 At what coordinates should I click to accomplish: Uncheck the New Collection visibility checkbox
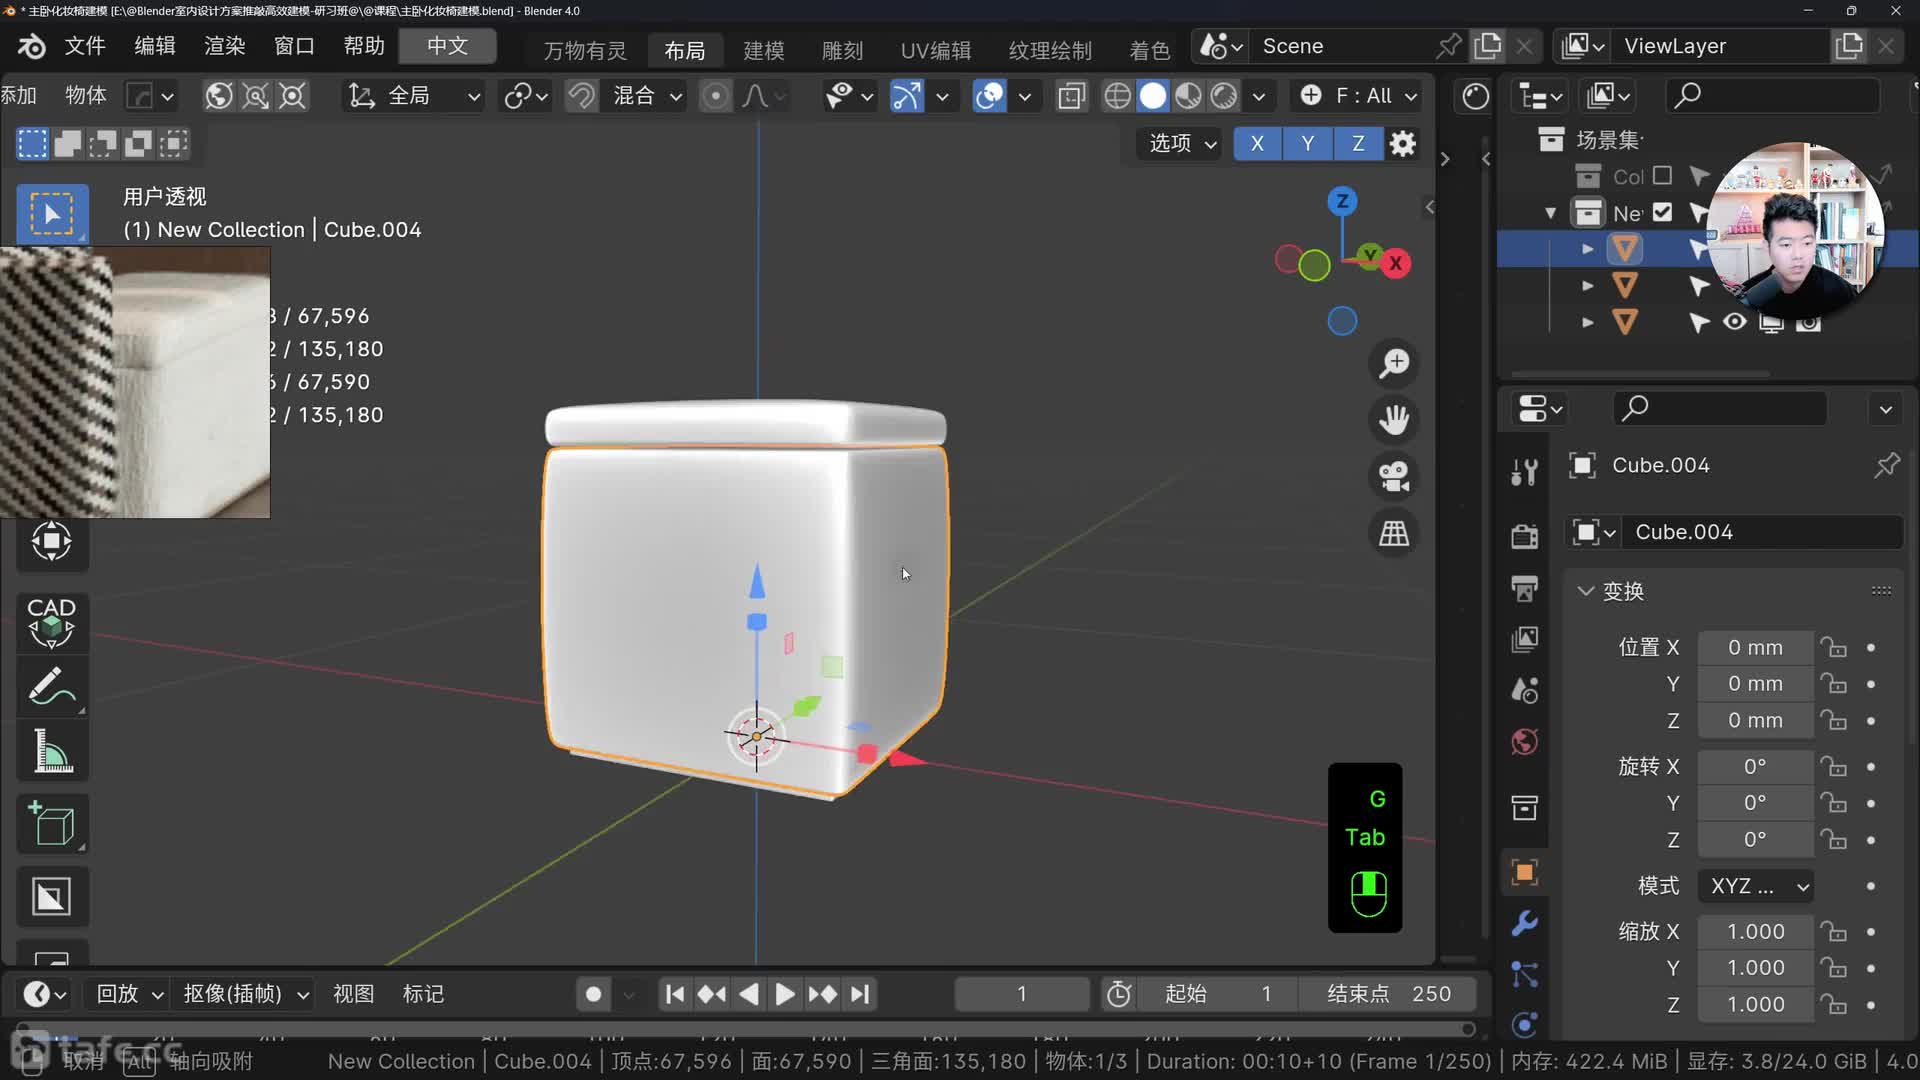pos(1662,212)
